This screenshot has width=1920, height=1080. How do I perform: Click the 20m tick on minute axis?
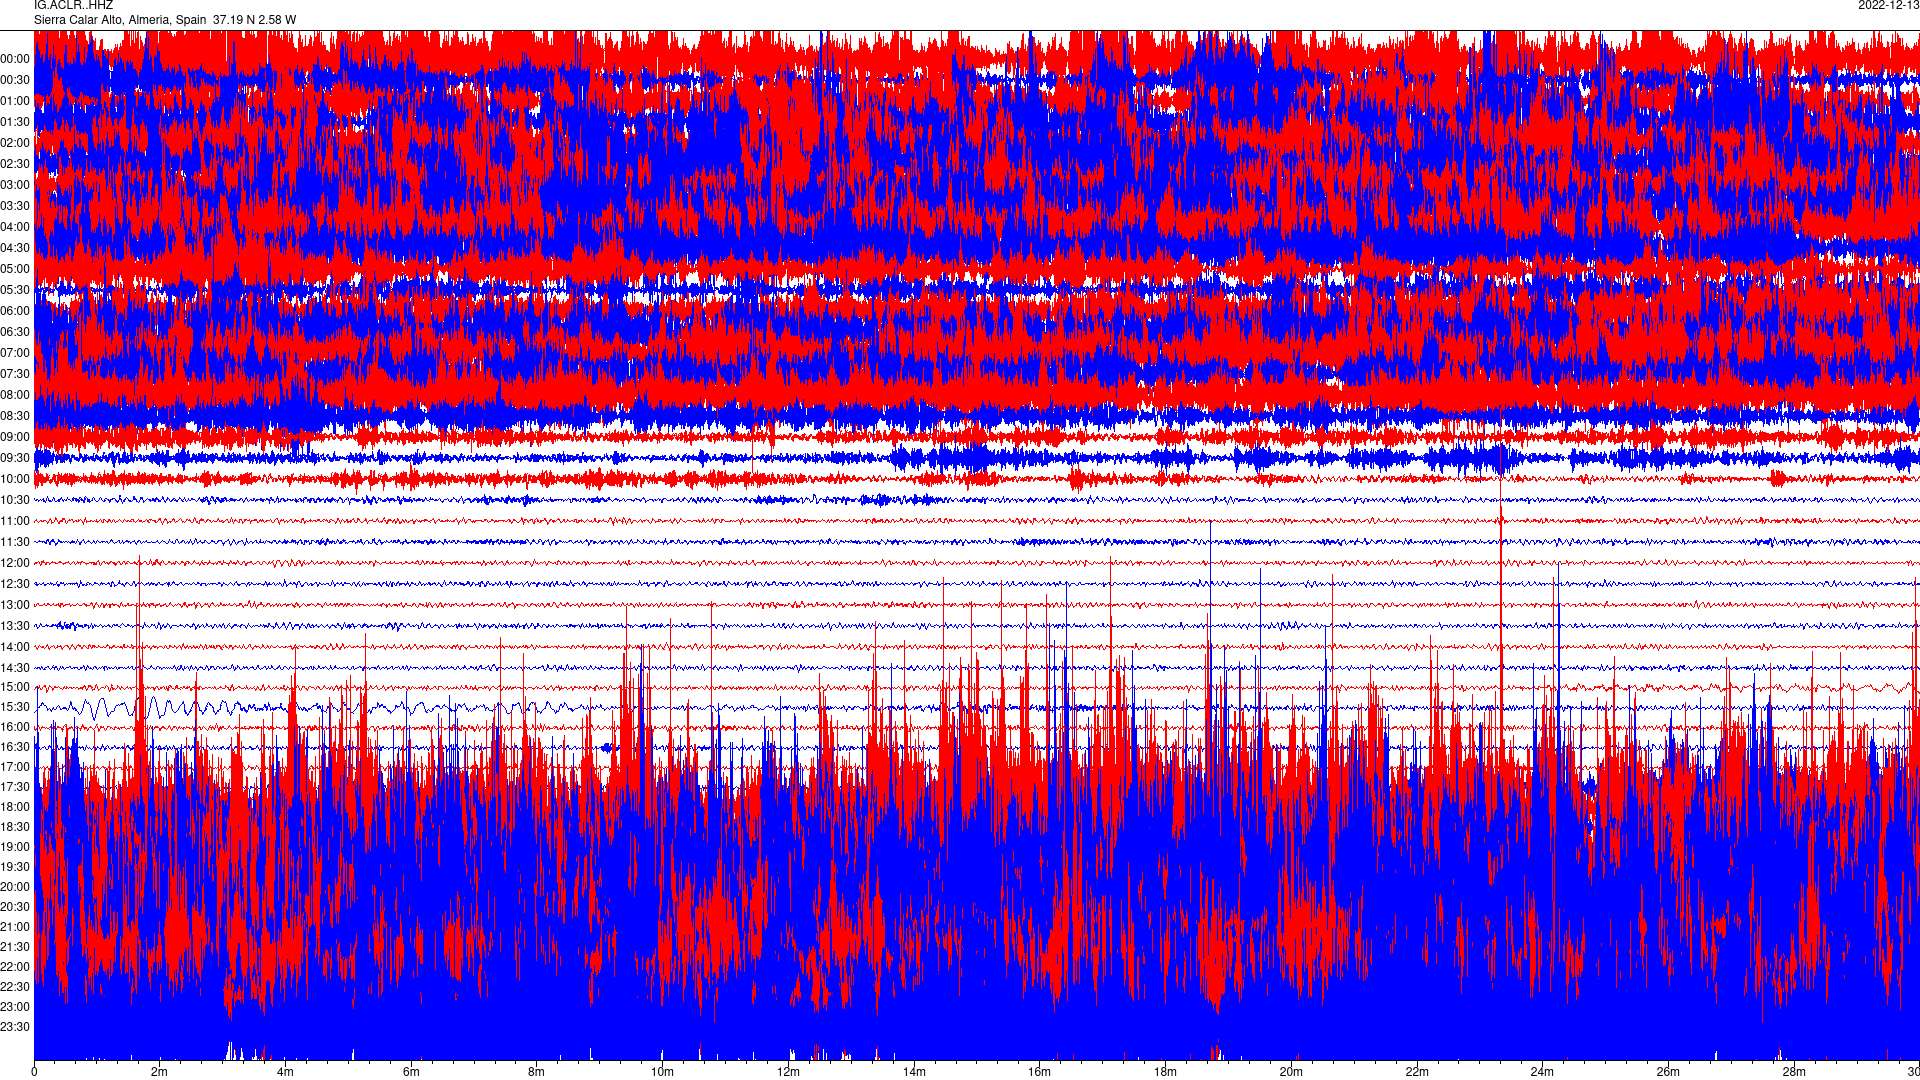point(1291,1072)
